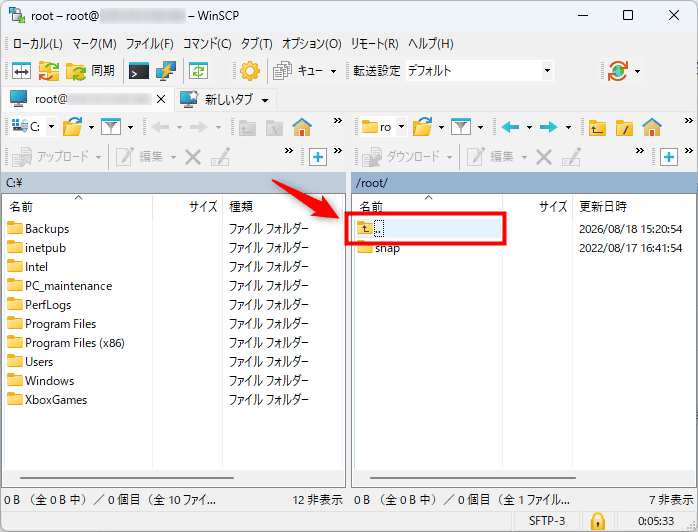This screenshot has width=698, height=532.
Task: Select the inetpub folder
Action: click(37, 248)
